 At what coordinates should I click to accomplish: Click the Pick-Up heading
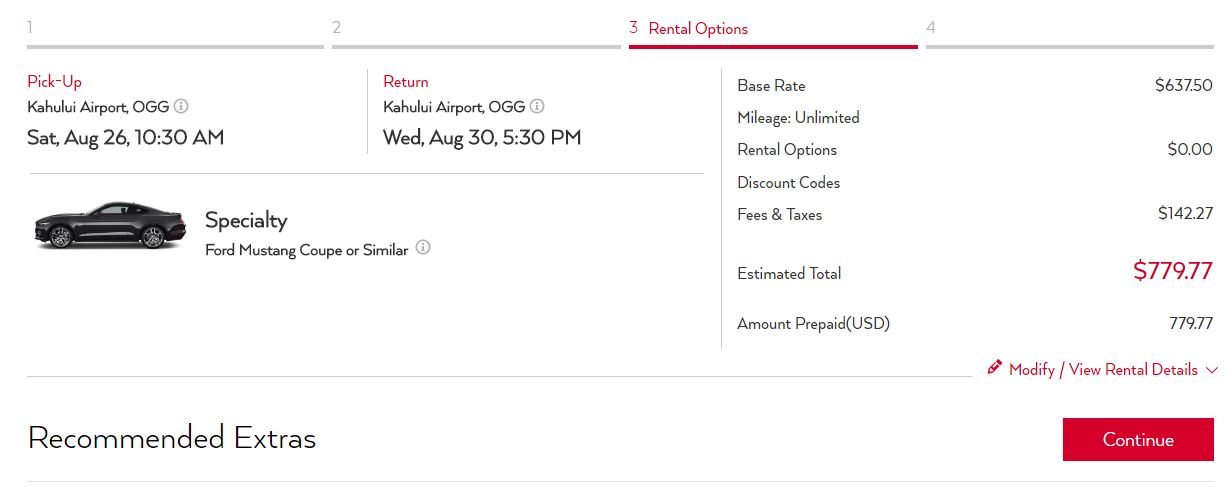pyautogui.click(x=55, y=82)
